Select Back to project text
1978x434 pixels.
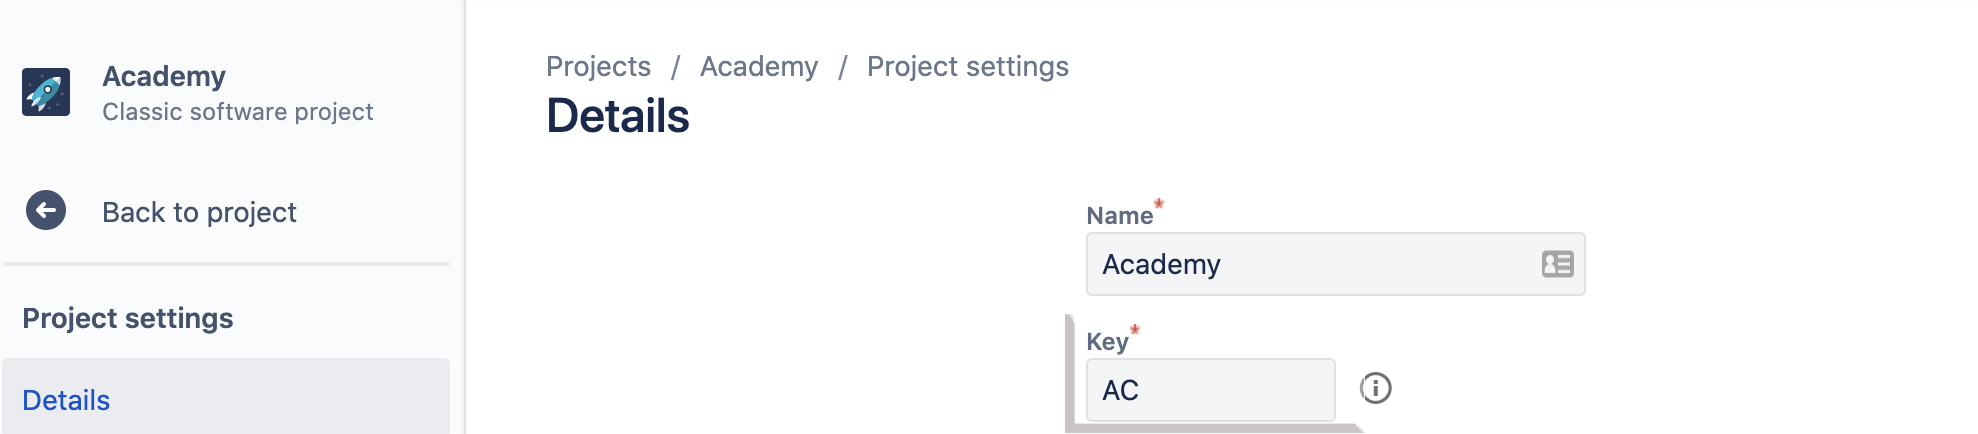[x=199, y=212]
